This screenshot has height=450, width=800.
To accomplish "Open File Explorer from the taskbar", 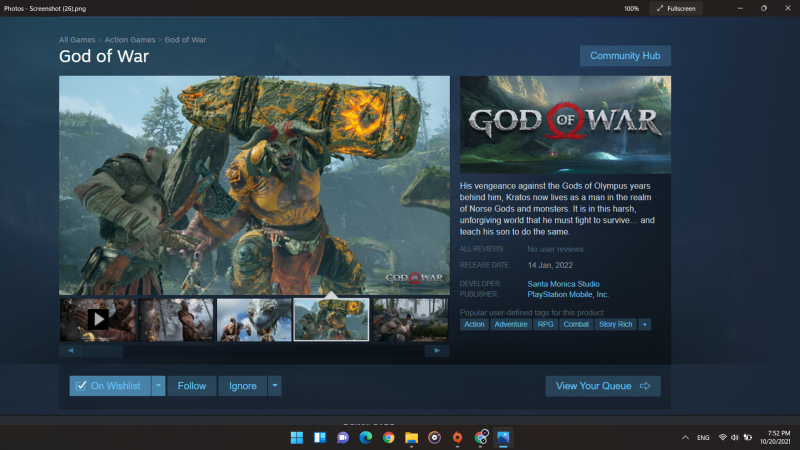I will [x=411, y=437].
